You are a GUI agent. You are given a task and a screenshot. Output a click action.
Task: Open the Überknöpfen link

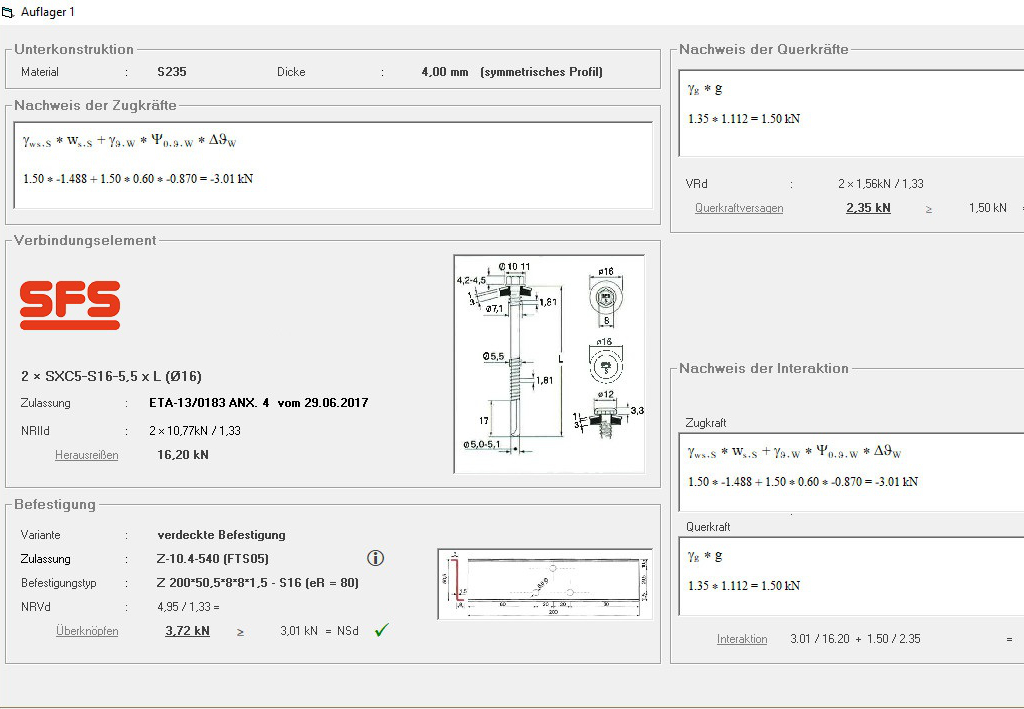coord(88,631)
